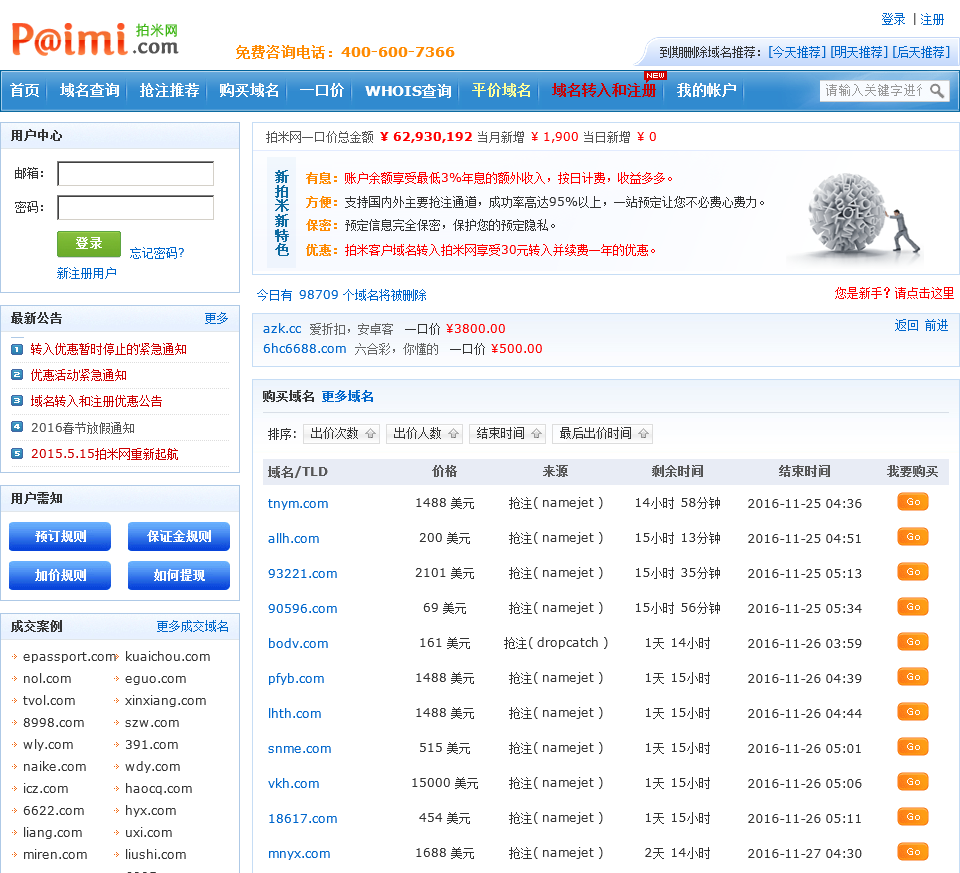Screen dimensions: 960x873
Task: Sort listings by 出价人数
Action: (424, 434)
